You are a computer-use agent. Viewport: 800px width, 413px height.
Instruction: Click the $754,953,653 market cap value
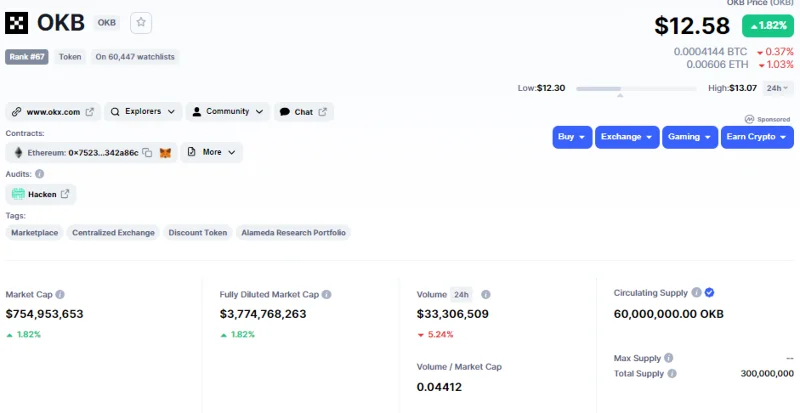click(x=44, y=314)
